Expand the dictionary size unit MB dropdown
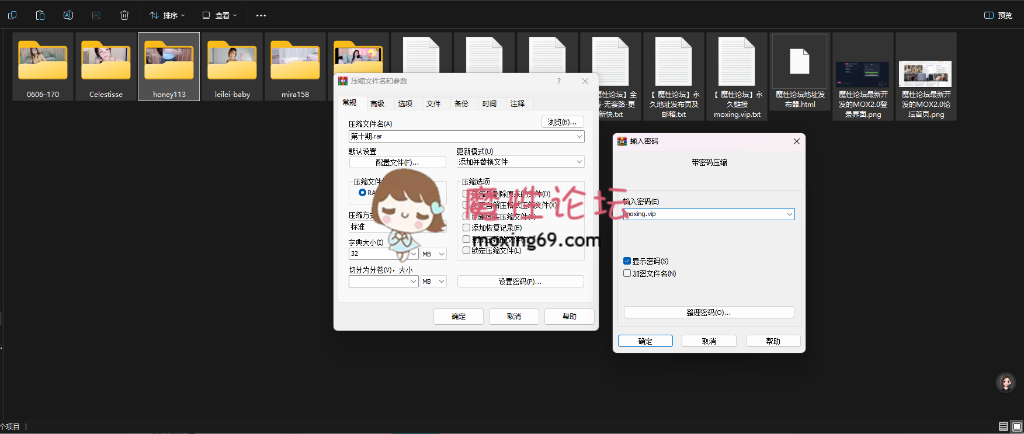Viewport: 1024px width, 434px height. tap(434, 254)
